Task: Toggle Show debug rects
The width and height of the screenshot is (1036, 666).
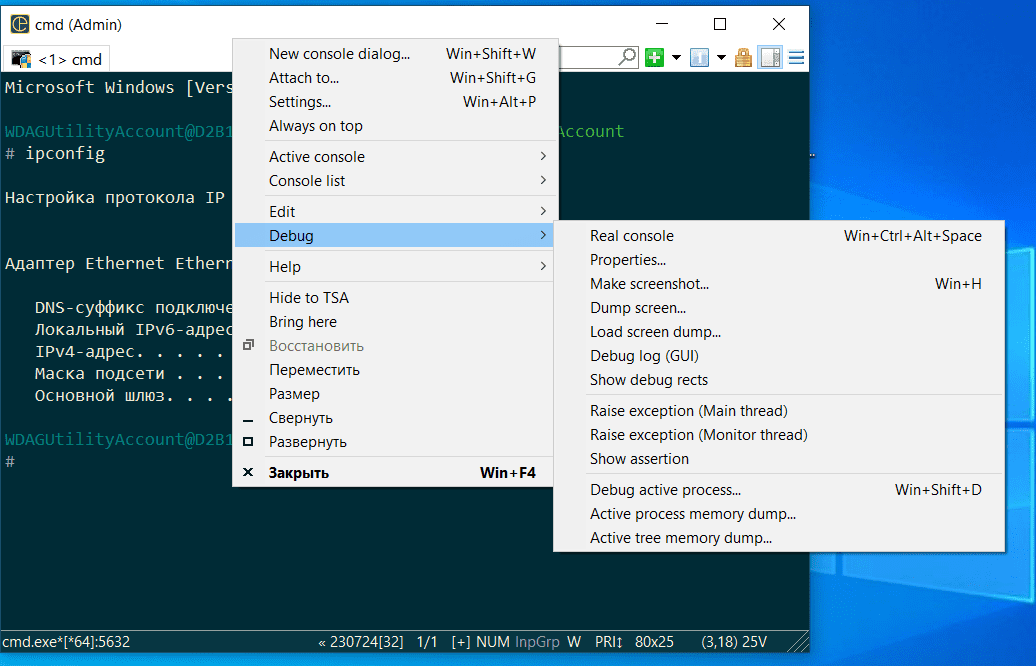Action: [x=780, y=380]
